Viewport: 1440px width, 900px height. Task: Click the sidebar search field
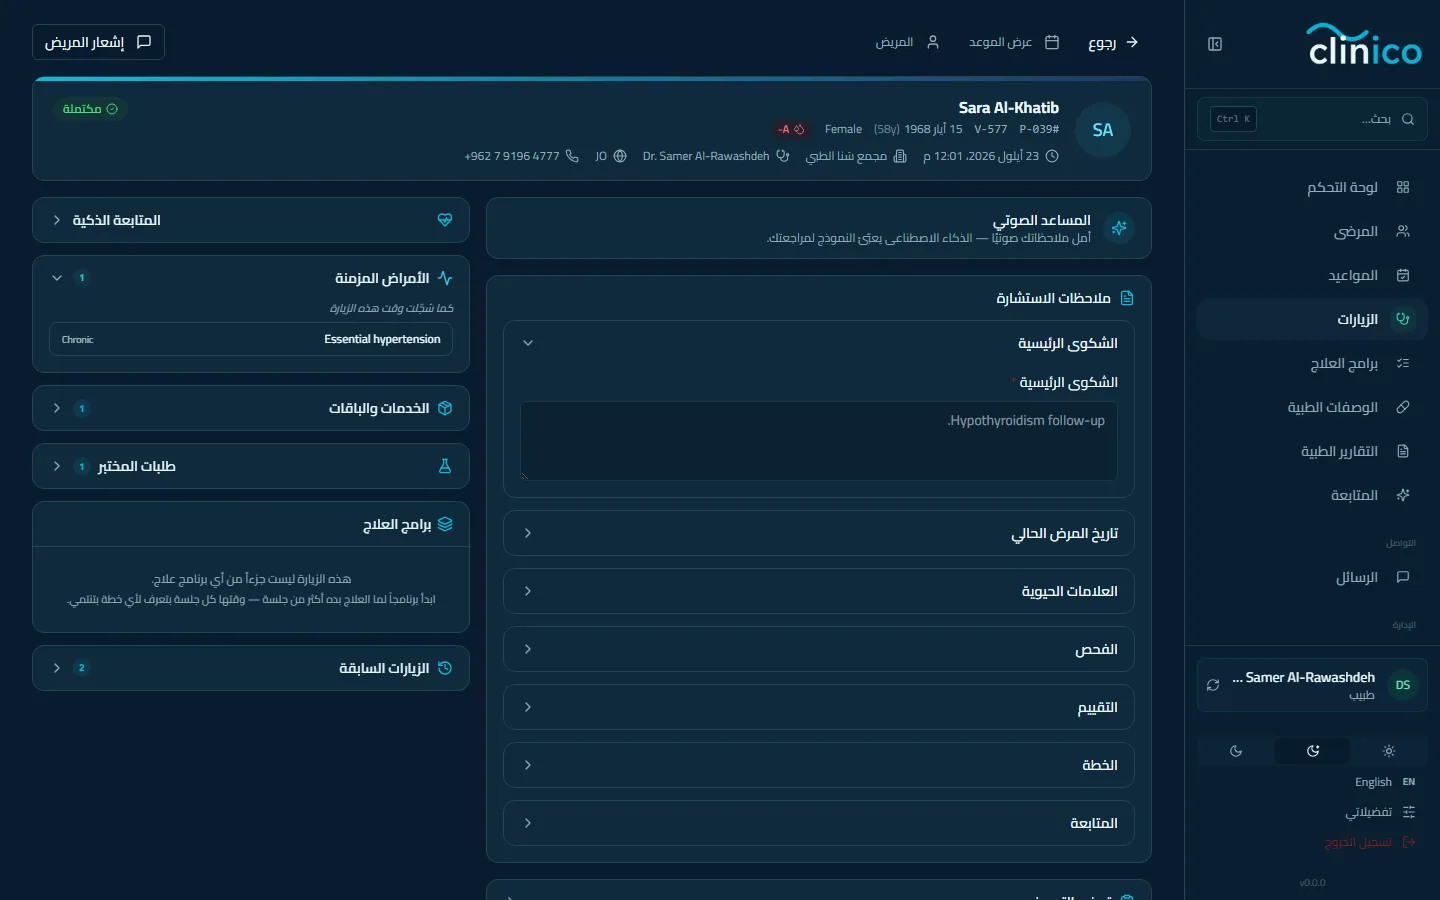pyautogui.click(x=1312, y=119)
